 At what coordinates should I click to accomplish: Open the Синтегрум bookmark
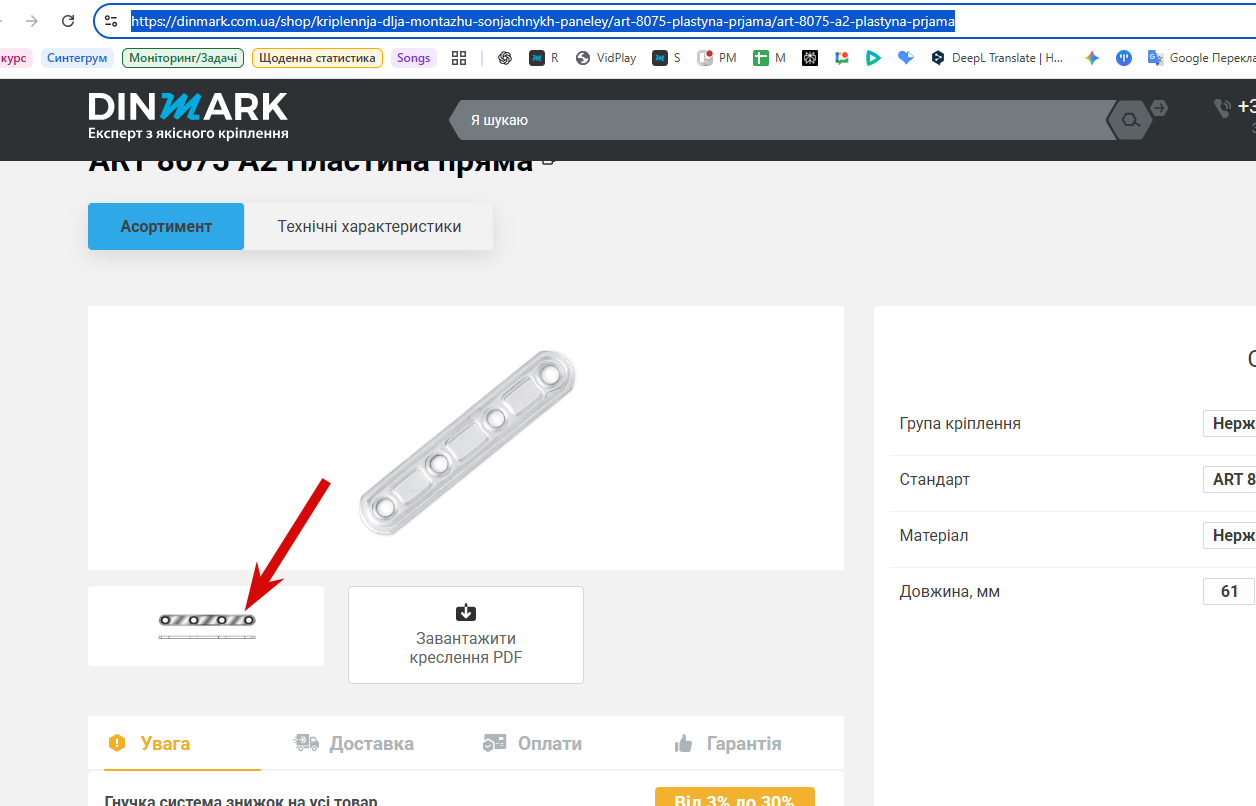point(77,58)
